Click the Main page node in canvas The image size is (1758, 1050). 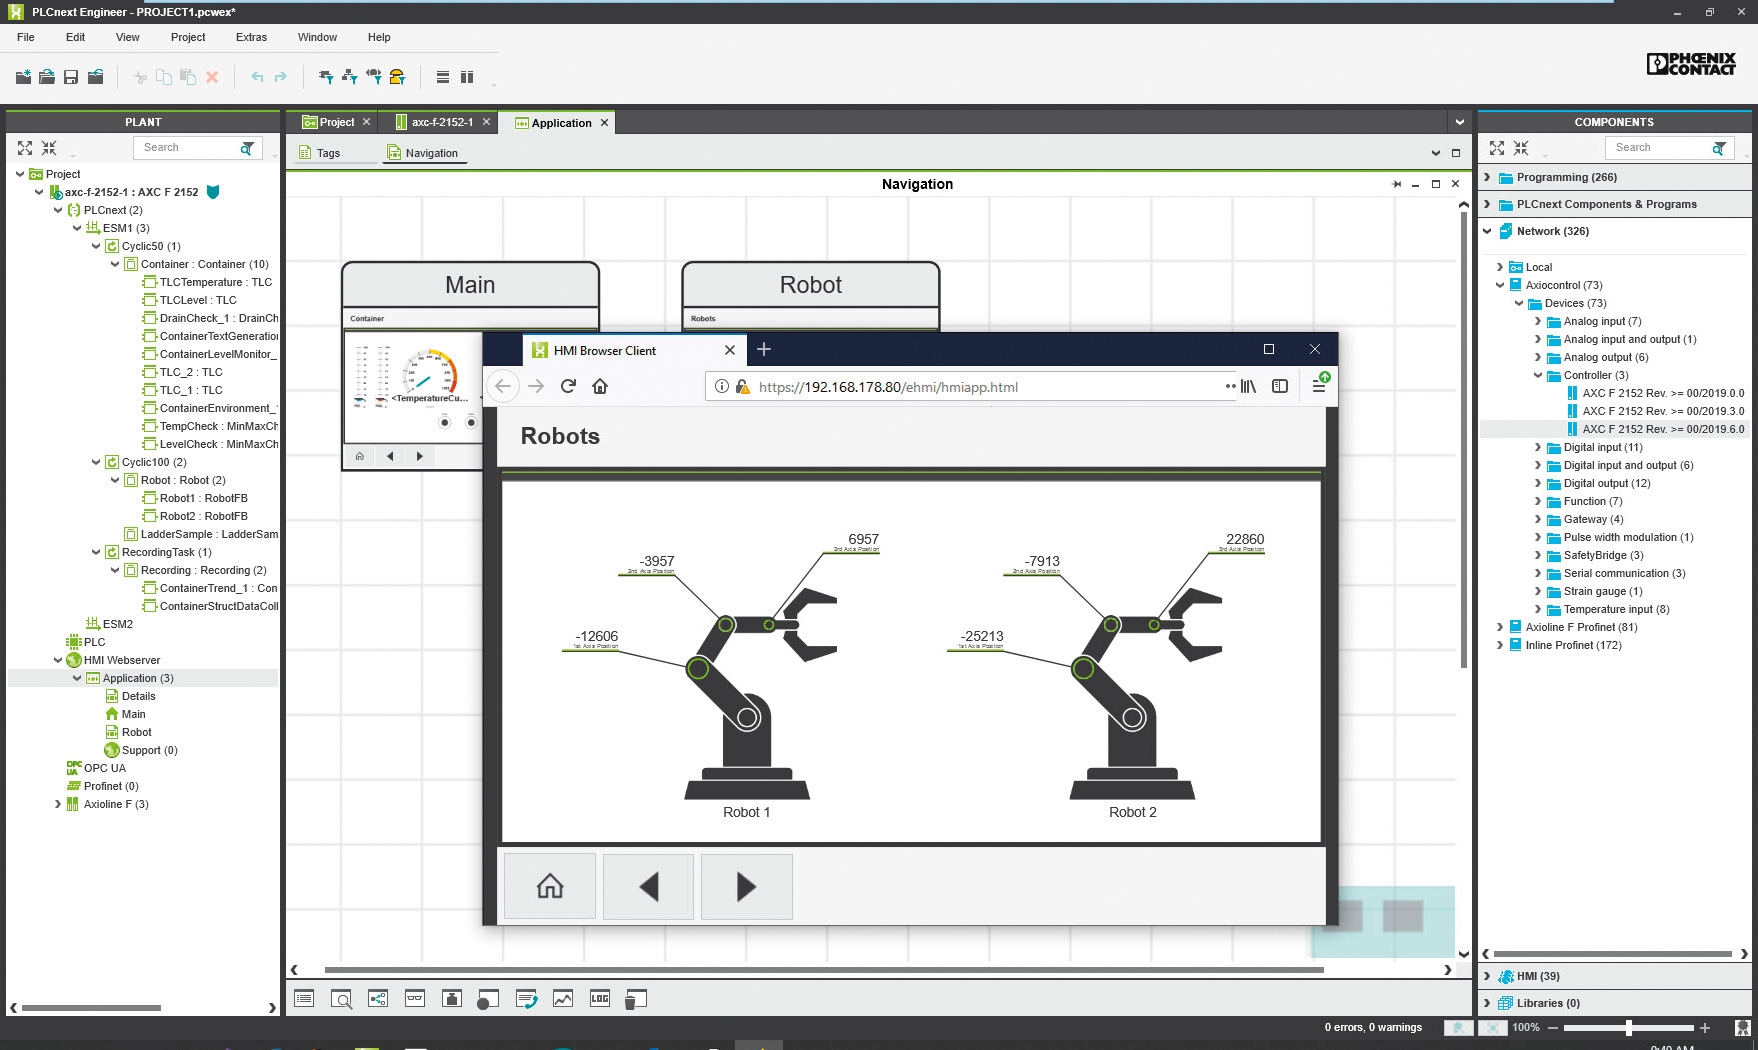(x=470, y=285)
